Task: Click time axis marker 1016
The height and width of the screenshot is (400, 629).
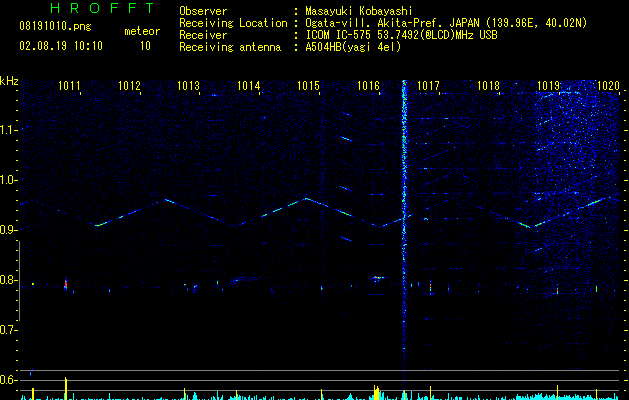Action: click(x=368, y=86)
